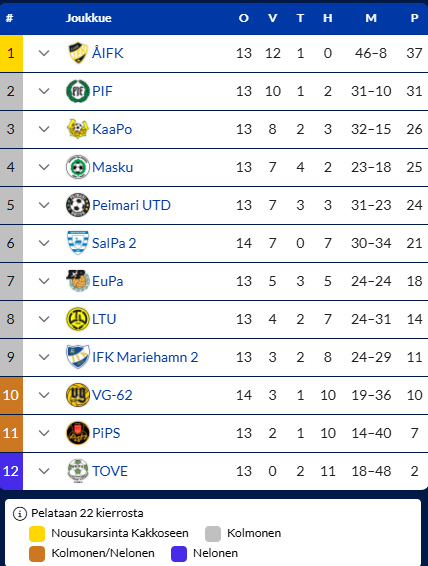Expand the IFK Mariehamn 2 row
428x566 pixels.
coord(44,357)
